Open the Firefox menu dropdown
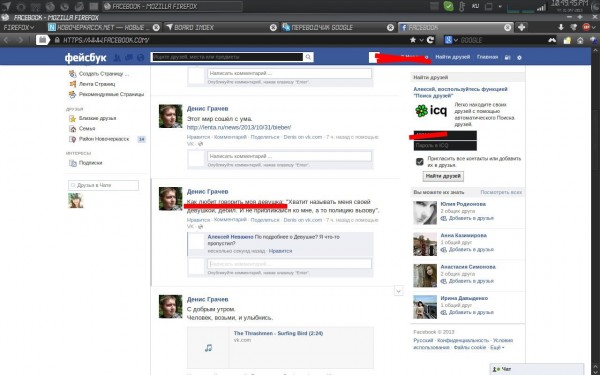This screenshot has width=600, height=375. point(19,28)
